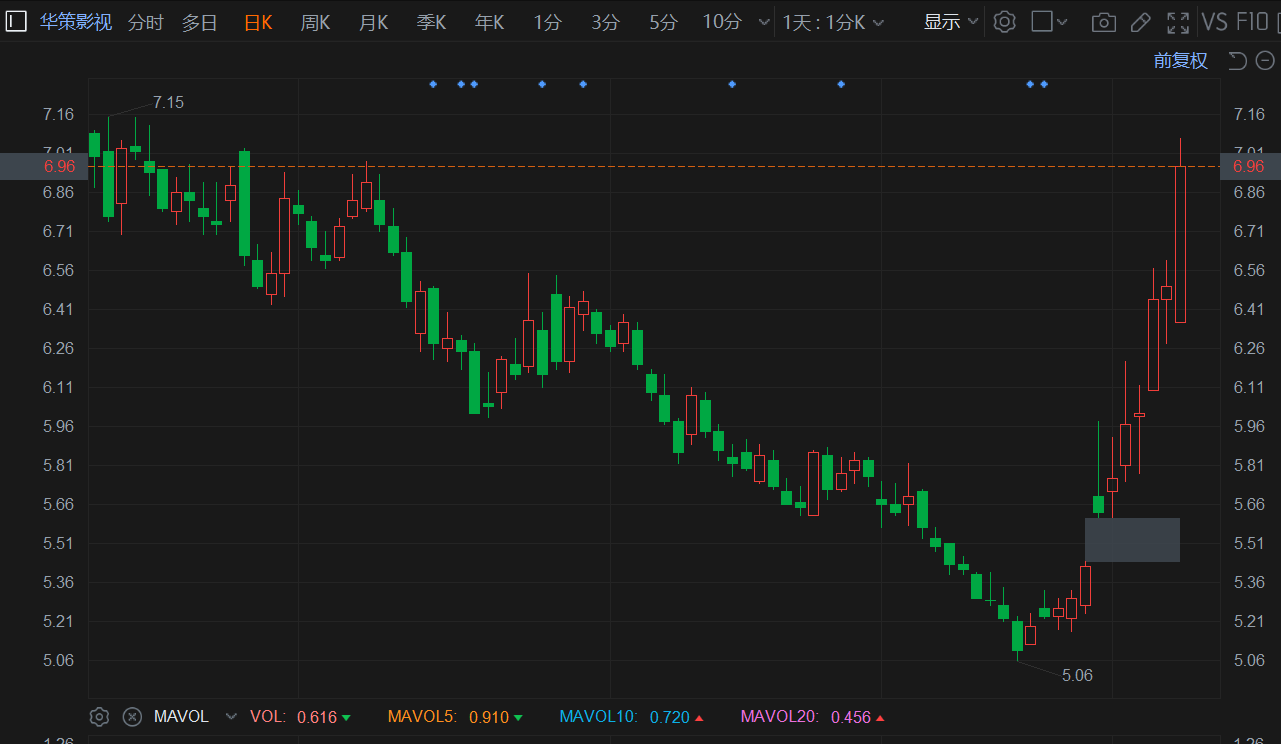Remove the MAVOL indicator with X icon
This screenshot has height=744, width=1281.
pos(132,717)
